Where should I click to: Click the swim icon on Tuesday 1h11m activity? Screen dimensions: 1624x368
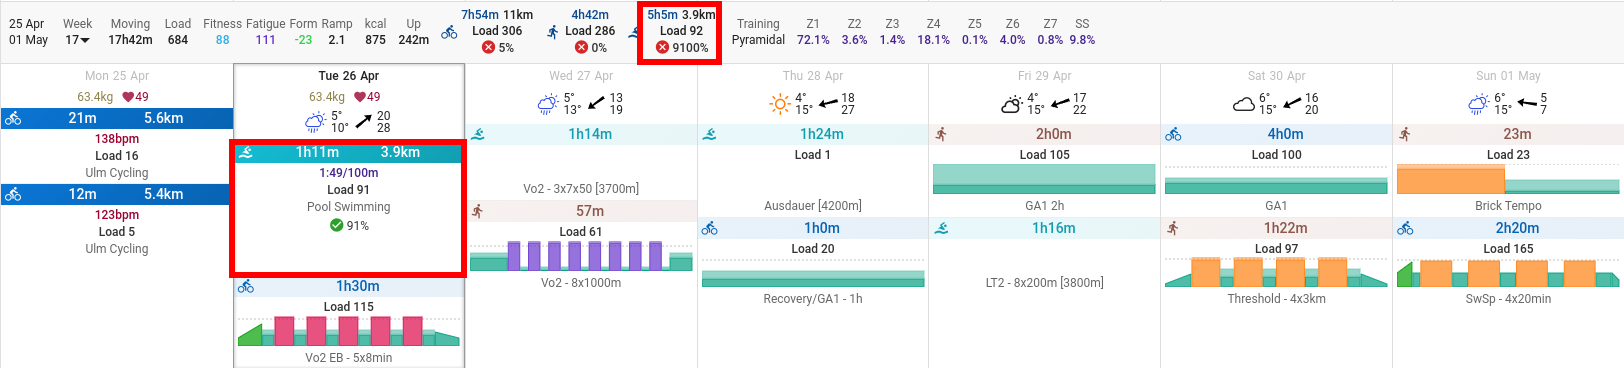[246, 153]
